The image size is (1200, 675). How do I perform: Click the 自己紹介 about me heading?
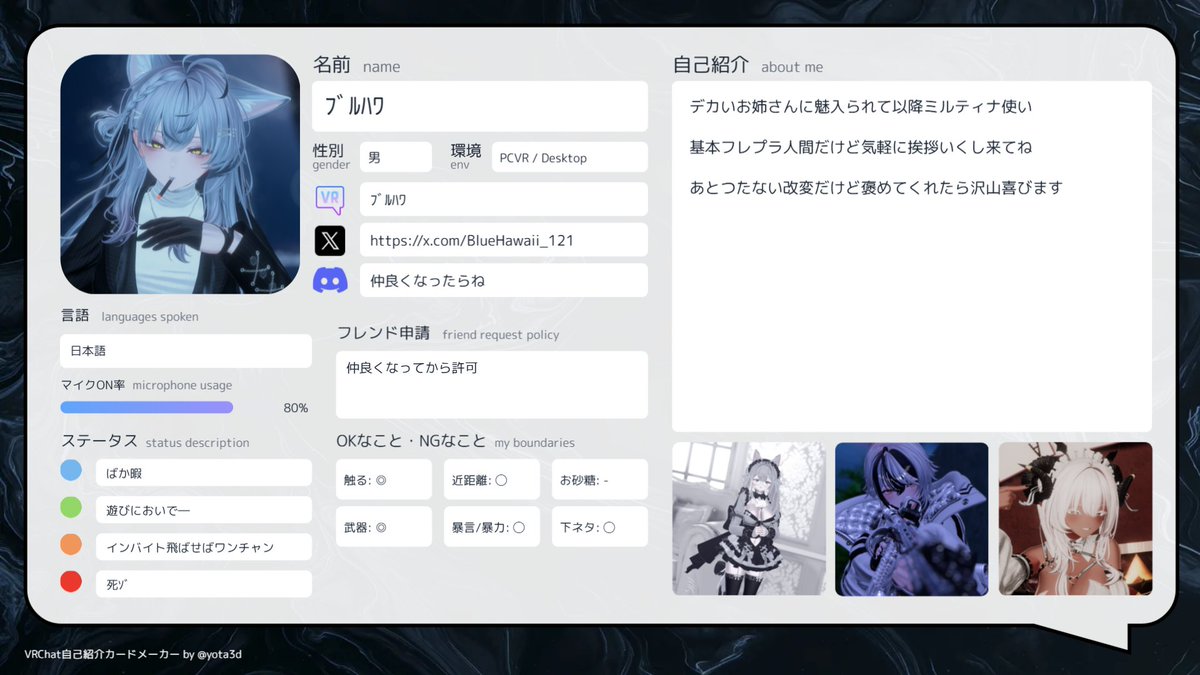click(x=748, y=65)
